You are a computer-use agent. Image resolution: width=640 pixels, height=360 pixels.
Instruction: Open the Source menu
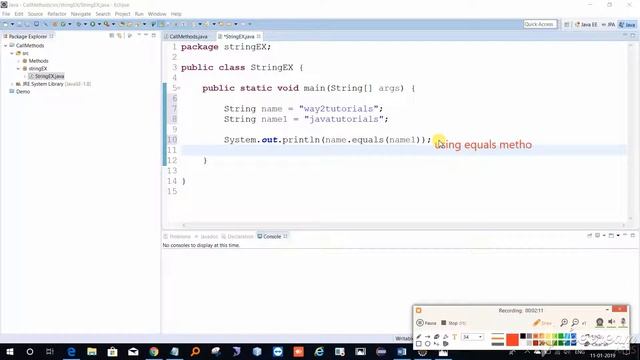(x=35, y=14)
